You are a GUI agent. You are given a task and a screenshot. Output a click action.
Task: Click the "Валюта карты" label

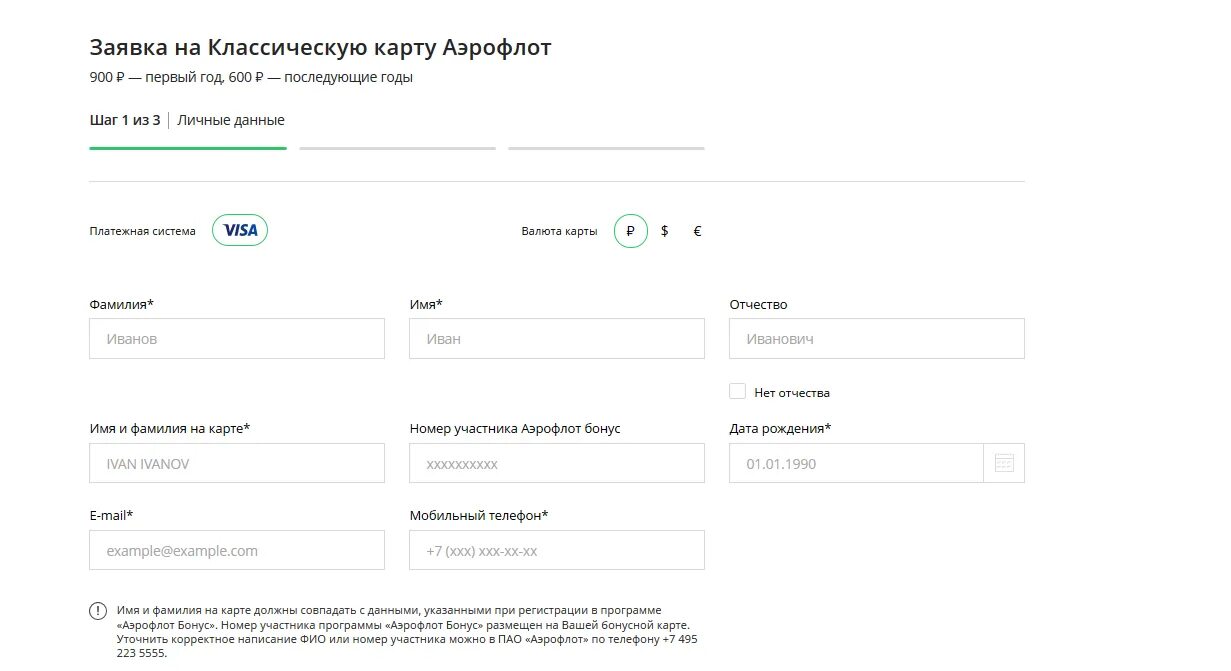coord(559,231)
